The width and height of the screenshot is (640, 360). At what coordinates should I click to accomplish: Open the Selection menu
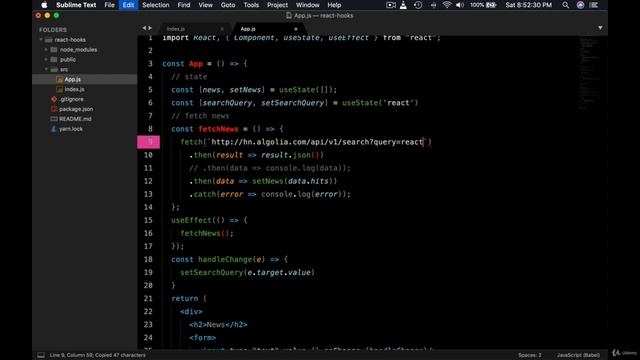click(x=156, y=5)
